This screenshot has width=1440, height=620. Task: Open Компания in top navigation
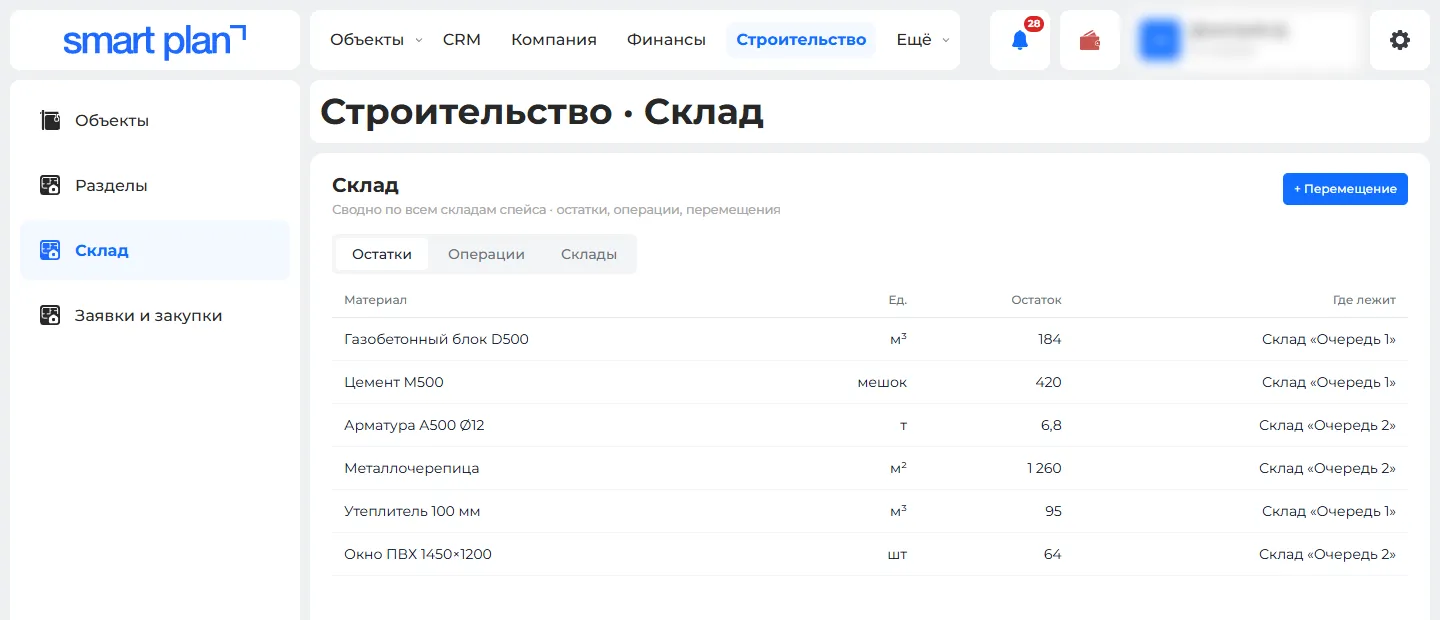554,40
